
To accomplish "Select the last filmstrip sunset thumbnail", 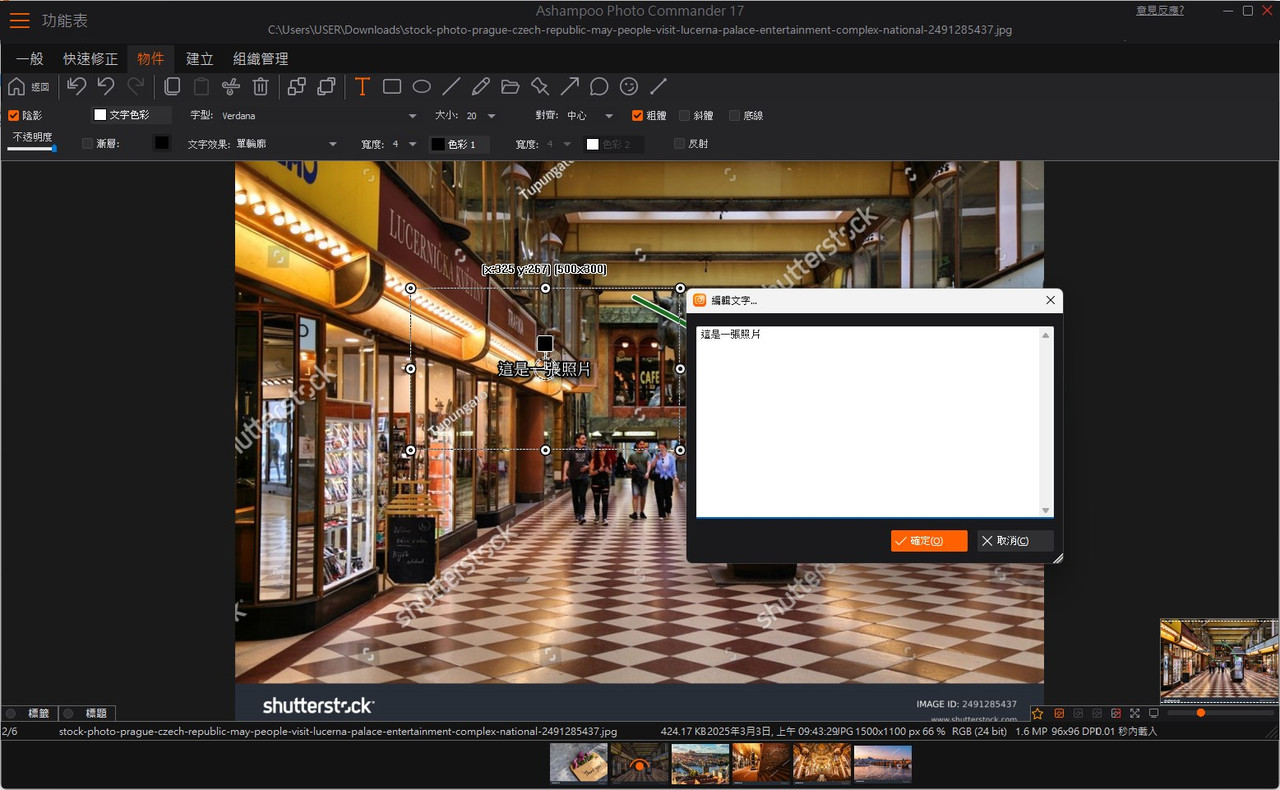I will click(x=883, y=763).
